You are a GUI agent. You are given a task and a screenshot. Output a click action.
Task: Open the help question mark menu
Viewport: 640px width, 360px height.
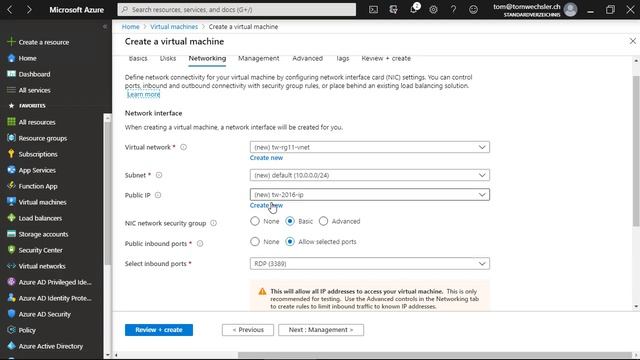point(453,9)
